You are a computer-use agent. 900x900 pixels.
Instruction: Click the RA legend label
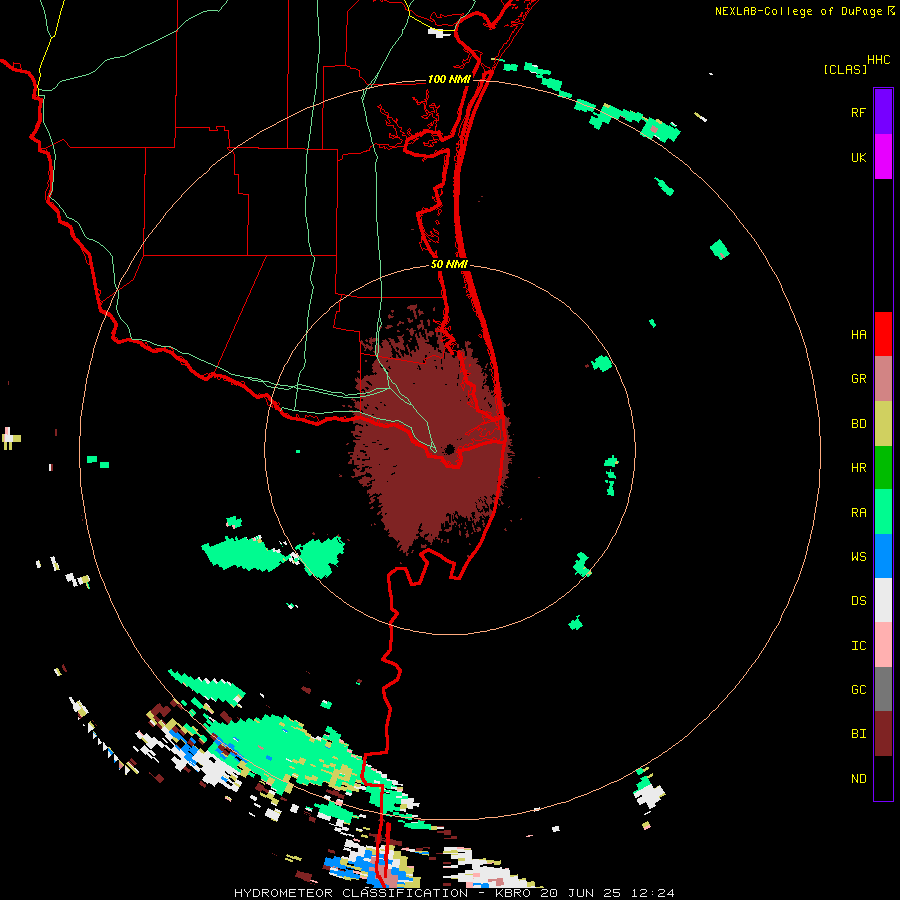pos(858,512)
